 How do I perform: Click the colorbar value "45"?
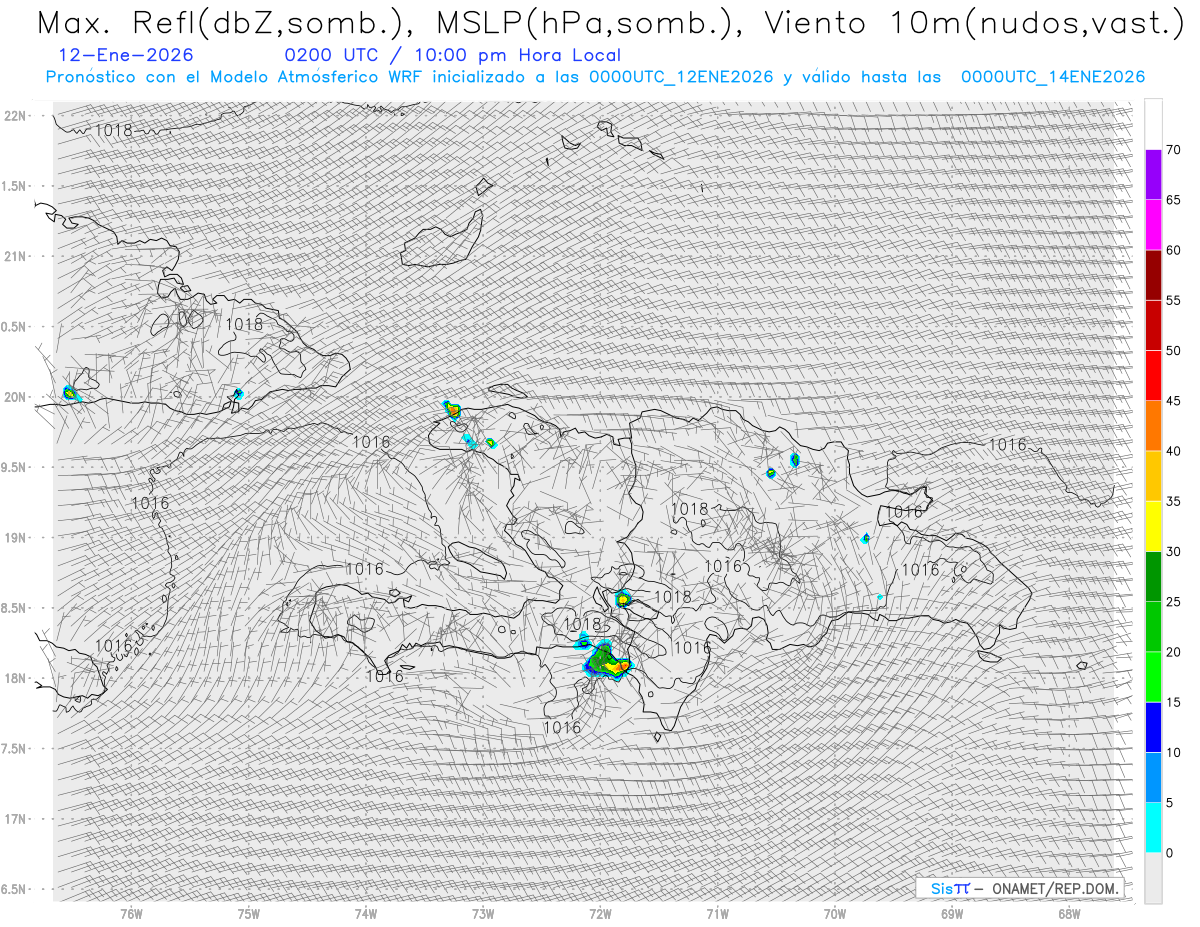point(1173,401)
